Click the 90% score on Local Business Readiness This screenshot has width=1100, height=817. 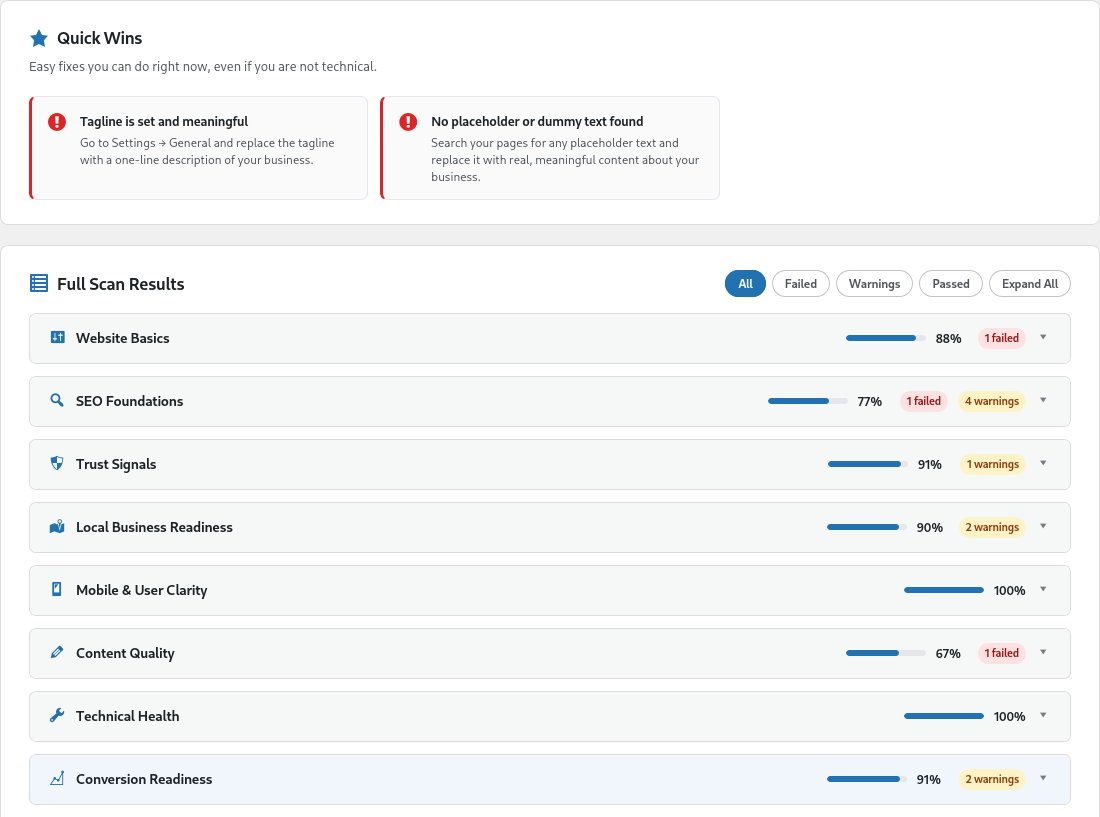[930, 527]
